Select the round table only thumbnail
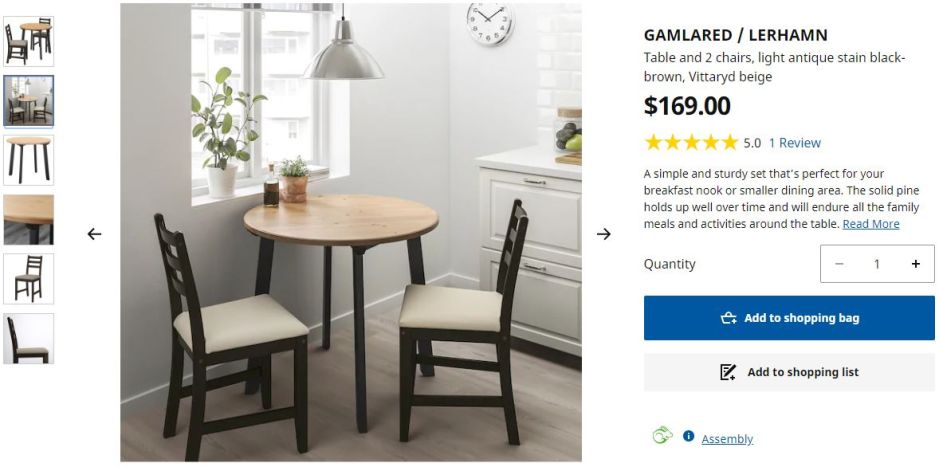The height and width of the screenshot is (467, 939). pos(29,160)
